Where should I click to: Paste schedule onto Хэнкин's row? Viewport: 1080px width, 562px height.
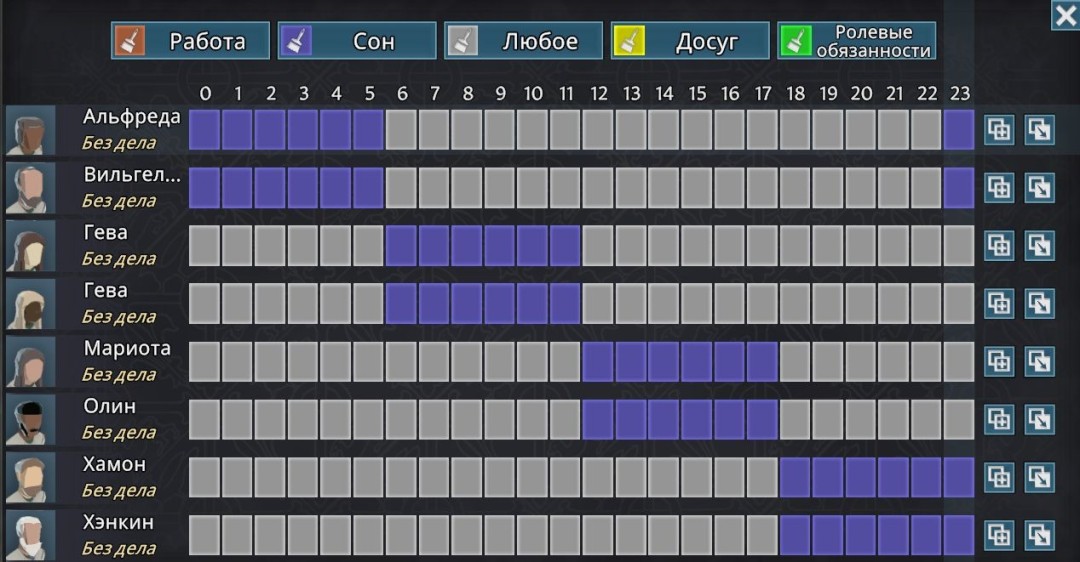tap(1039, 535)
